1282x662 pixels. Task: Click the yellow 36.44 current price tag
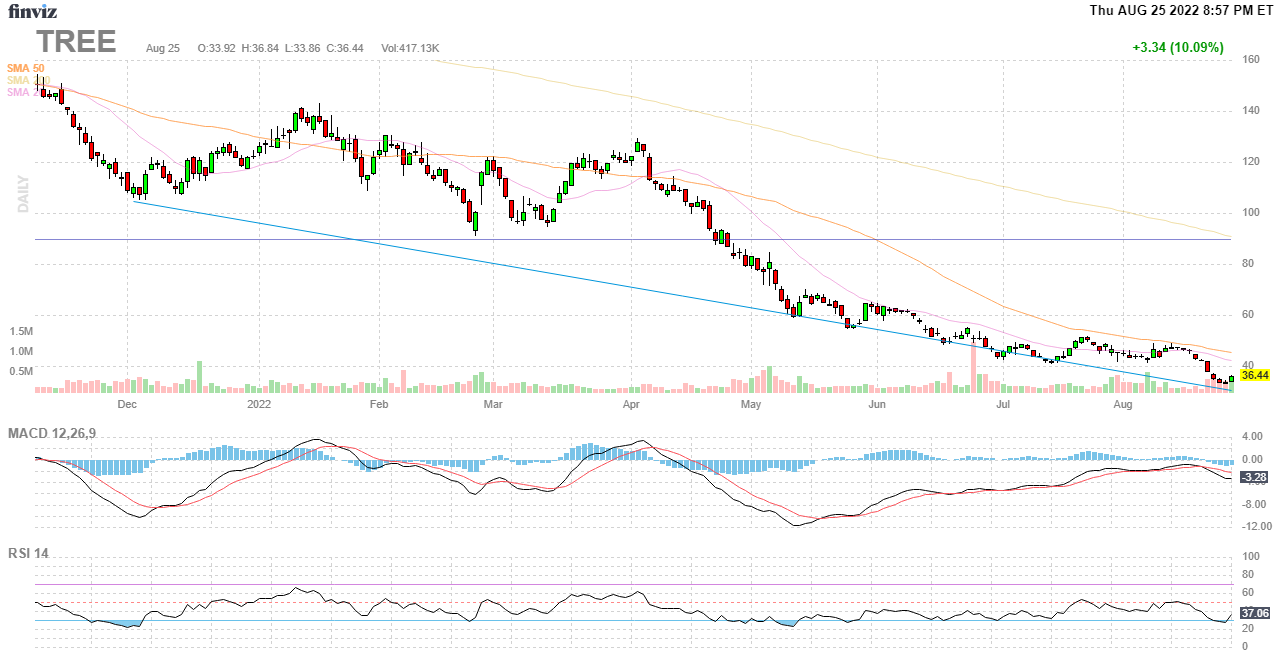[x=1254, y=375]
